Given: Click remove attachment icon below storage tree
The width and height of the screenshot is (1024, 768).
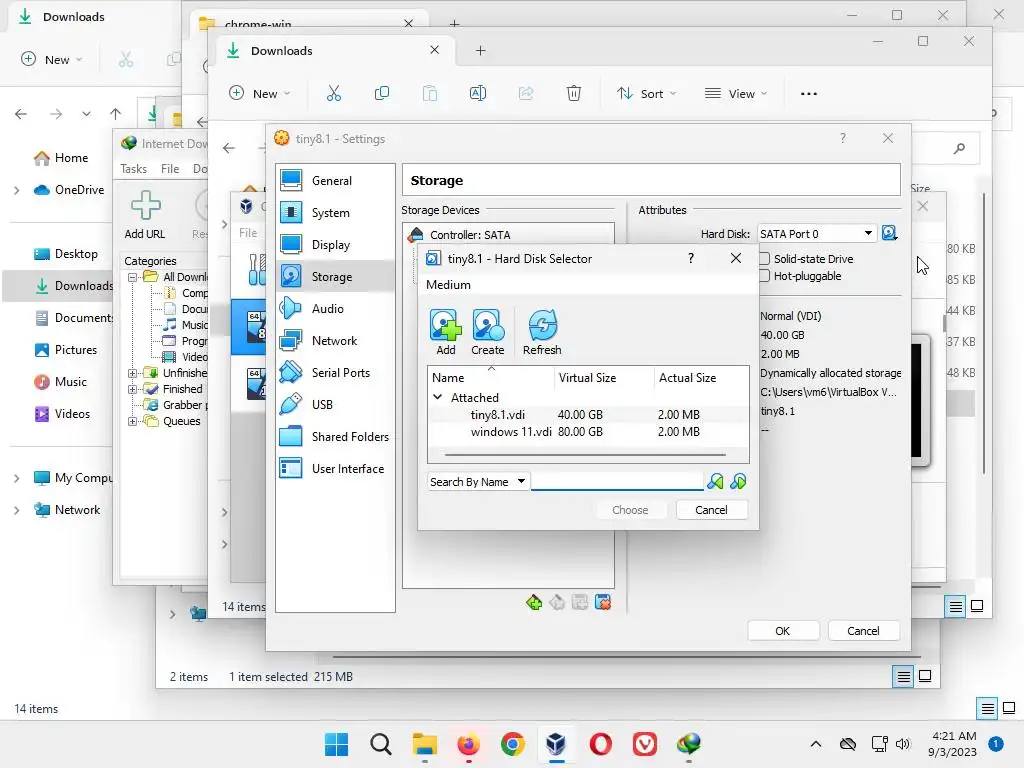Looking at the screenshot, I should [x=603, y=602].
